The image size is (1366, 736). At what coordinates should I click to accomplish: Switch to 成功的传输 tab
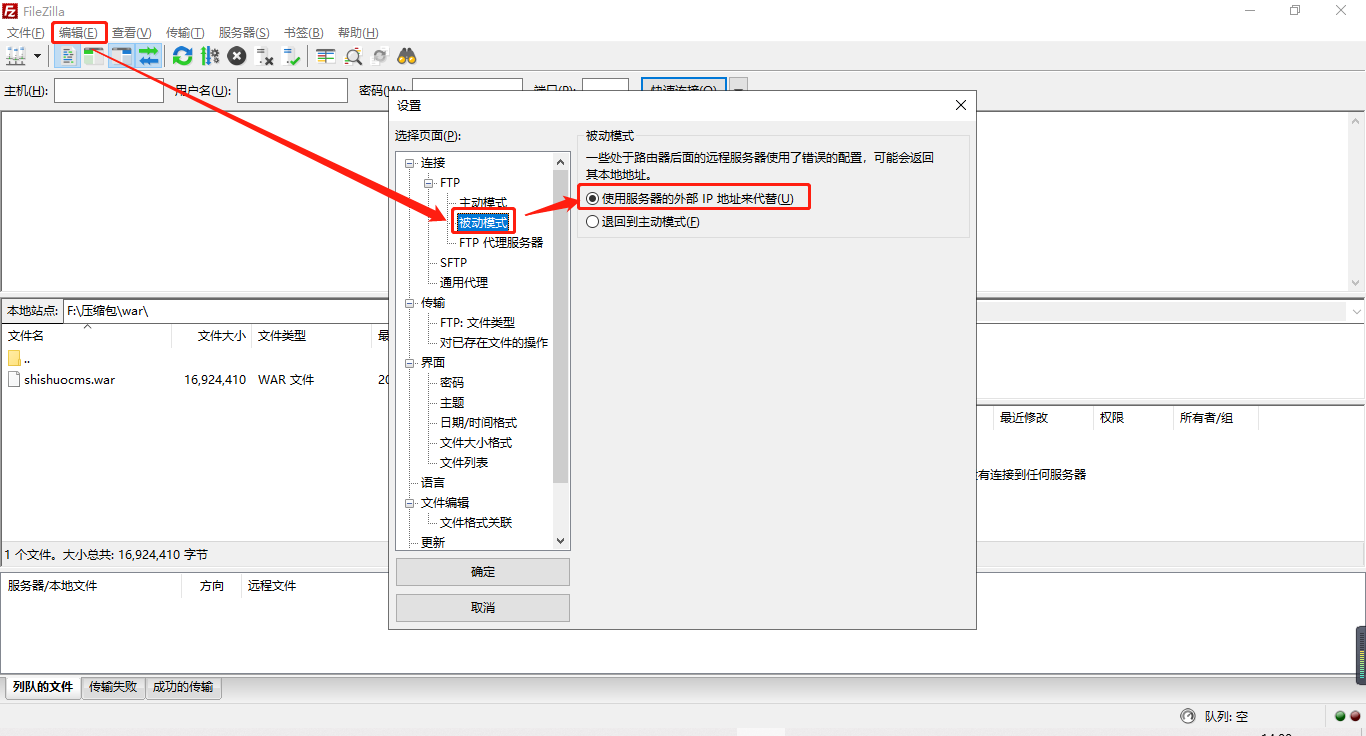(183, 687)
